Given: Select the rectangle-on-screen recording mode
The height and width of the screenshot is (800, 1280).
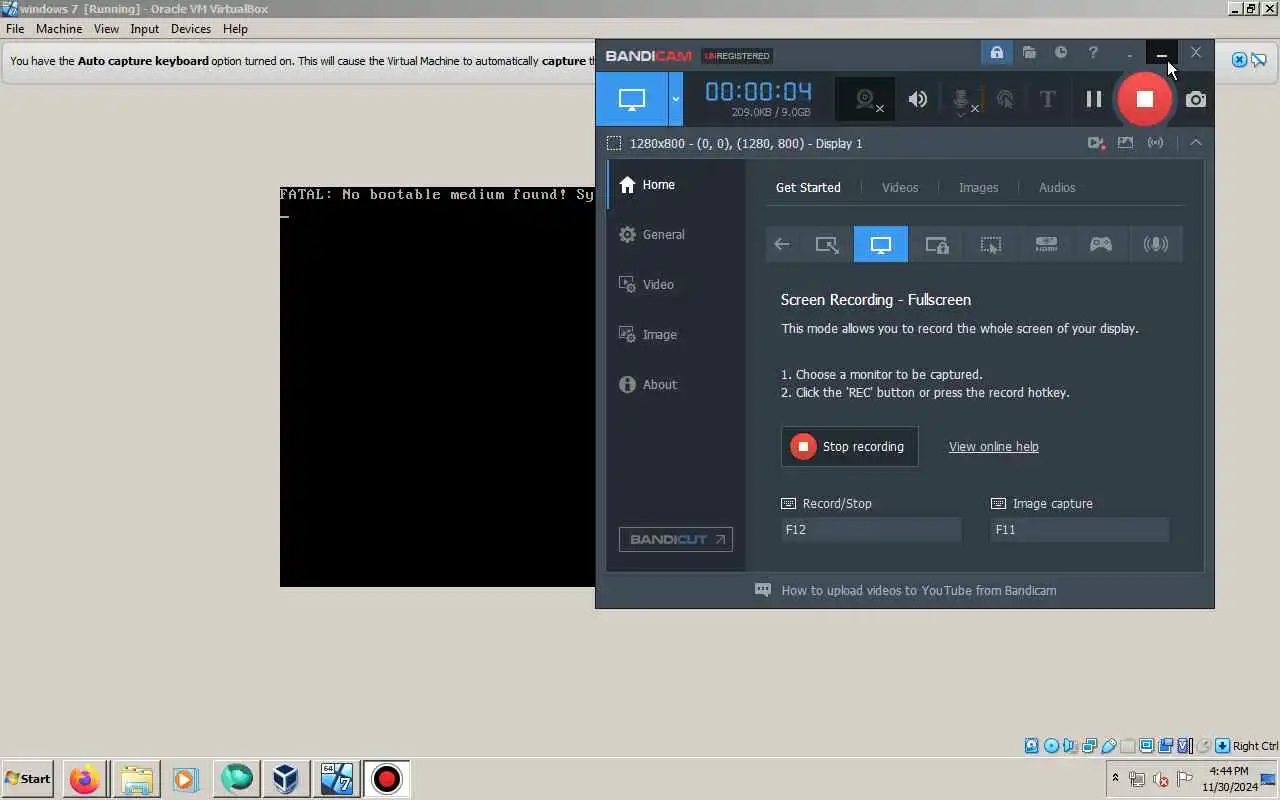Looking at the screenshot, I should (827, 244).
